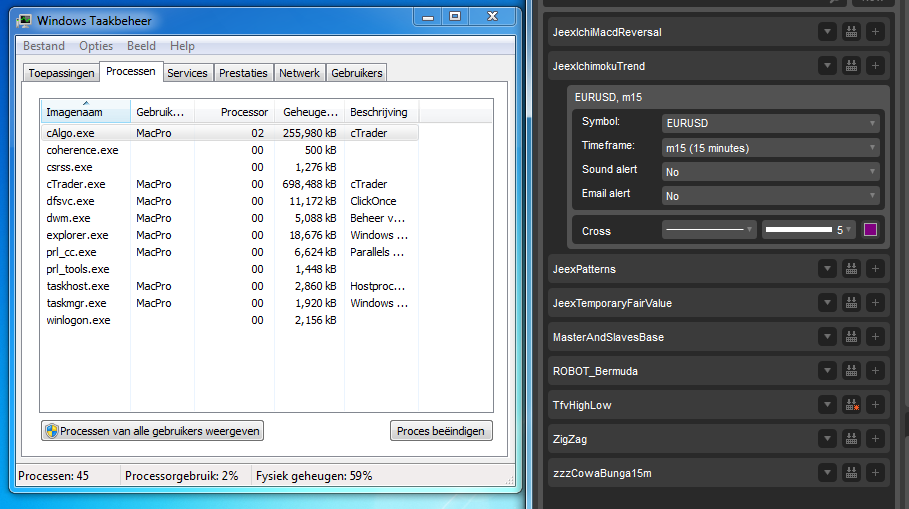Screen dimensions: 909x509
Task: Click the modified build icon for TfvHighLow
Action: pyautogui.click(x=851, y=405)
